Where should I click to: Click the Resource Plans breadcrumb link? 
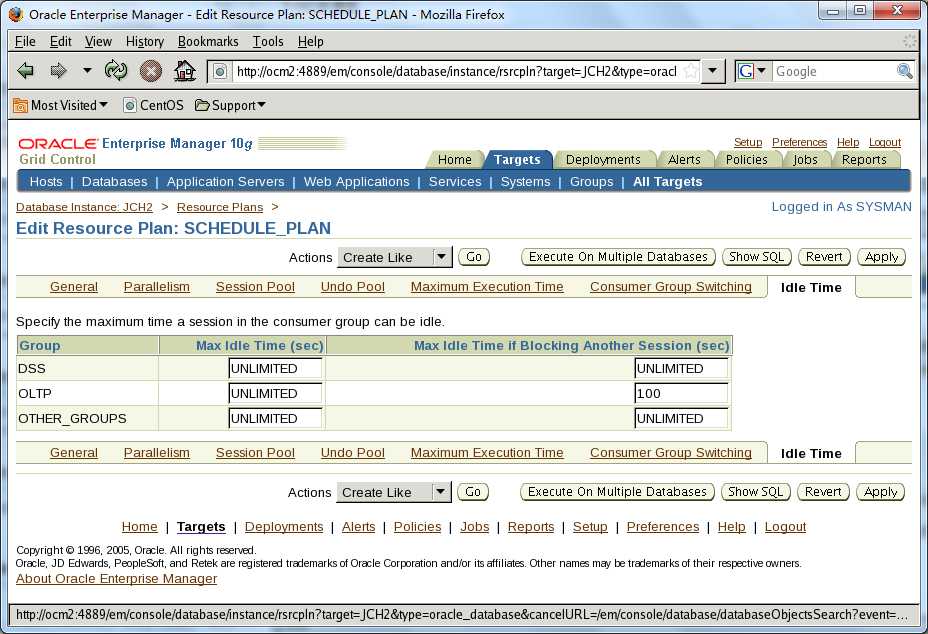click(x=220, y=207)
